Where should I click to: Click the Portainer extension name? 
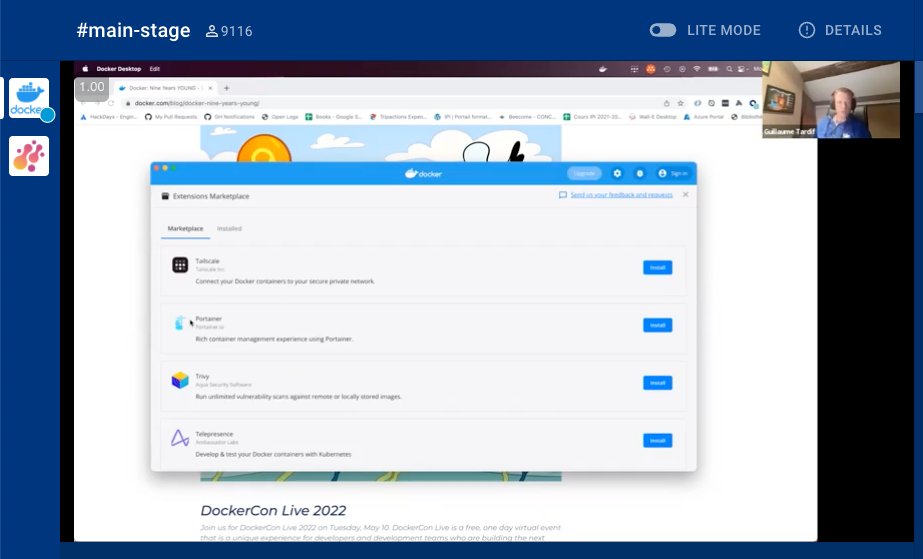(x=208, y=318)
